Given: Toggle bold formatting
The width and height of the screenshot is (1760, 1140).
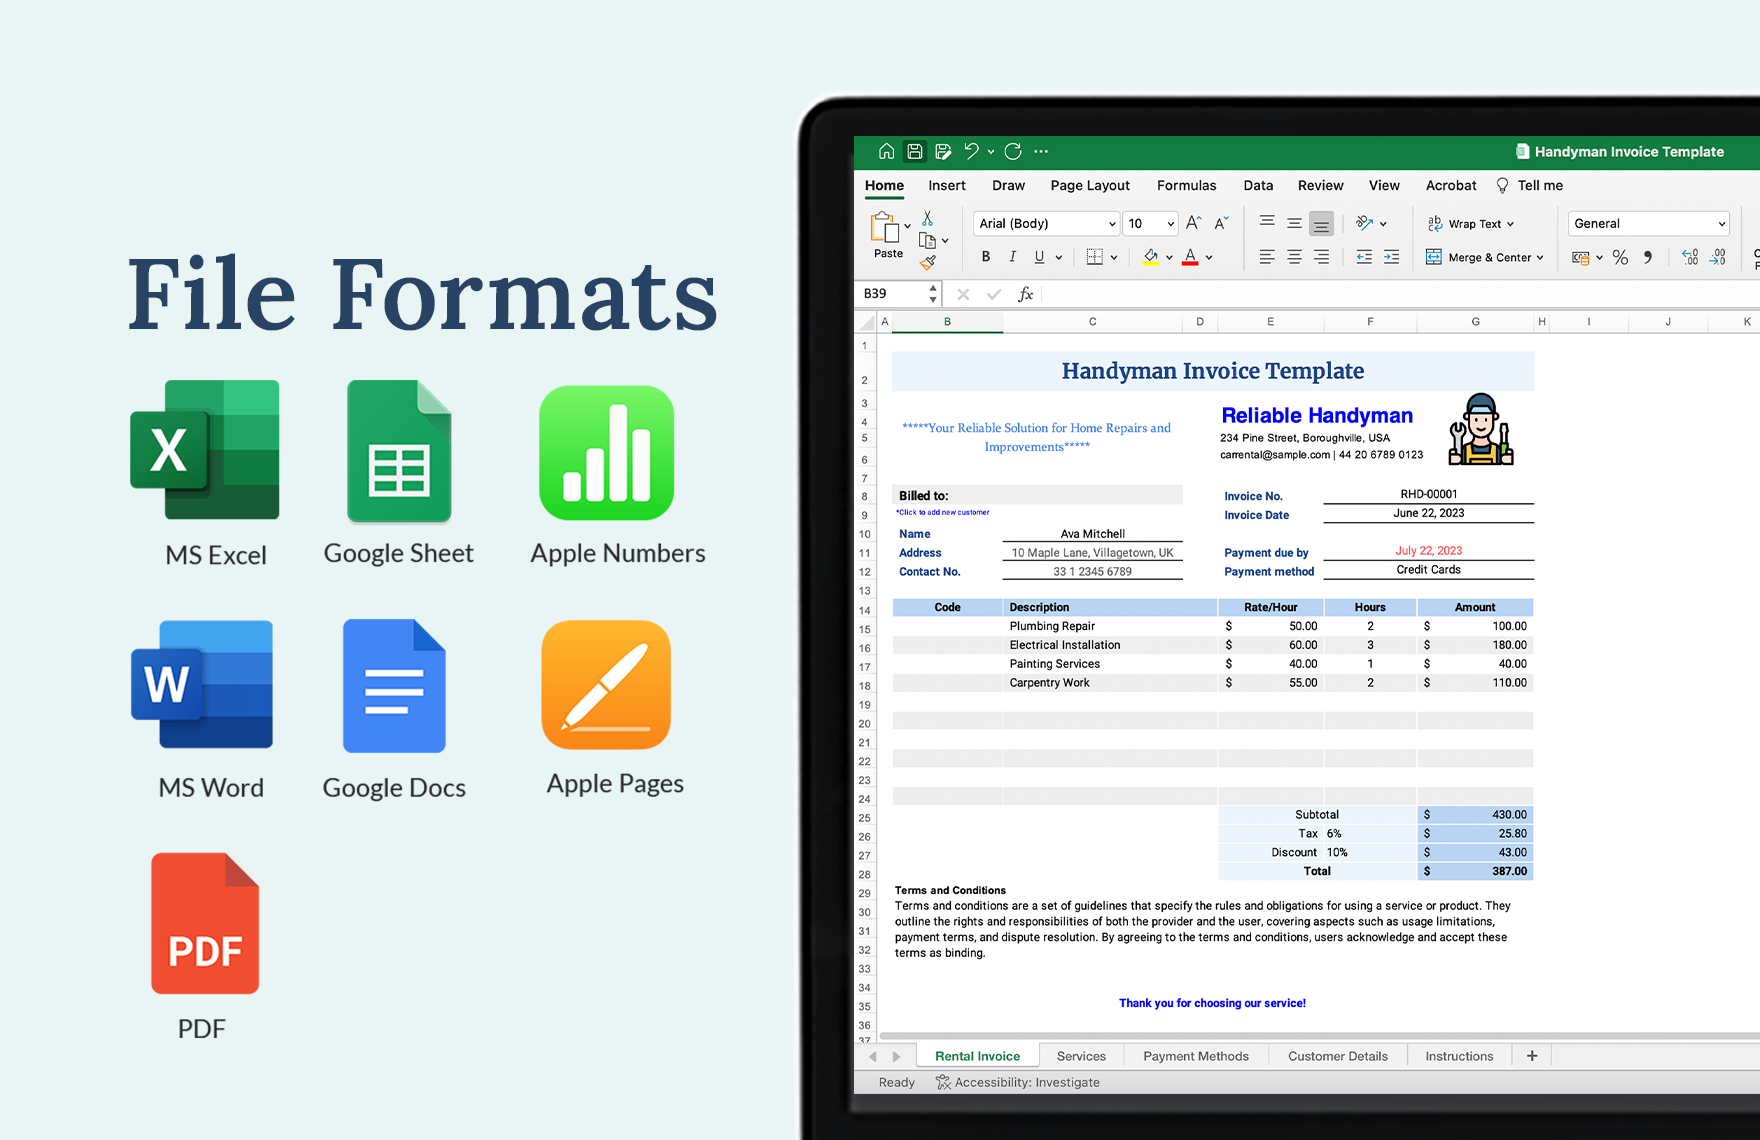Looking at the screenshot, I should click(986, 257).
